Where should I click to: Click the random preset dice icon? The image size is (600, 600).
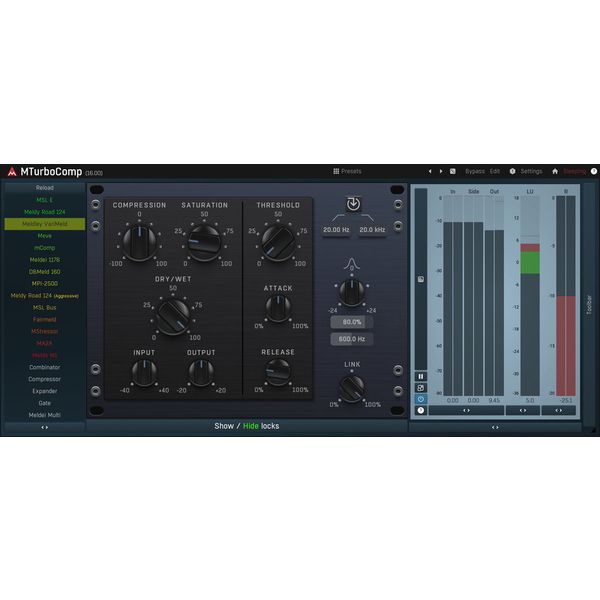click(x=453, y=171)
